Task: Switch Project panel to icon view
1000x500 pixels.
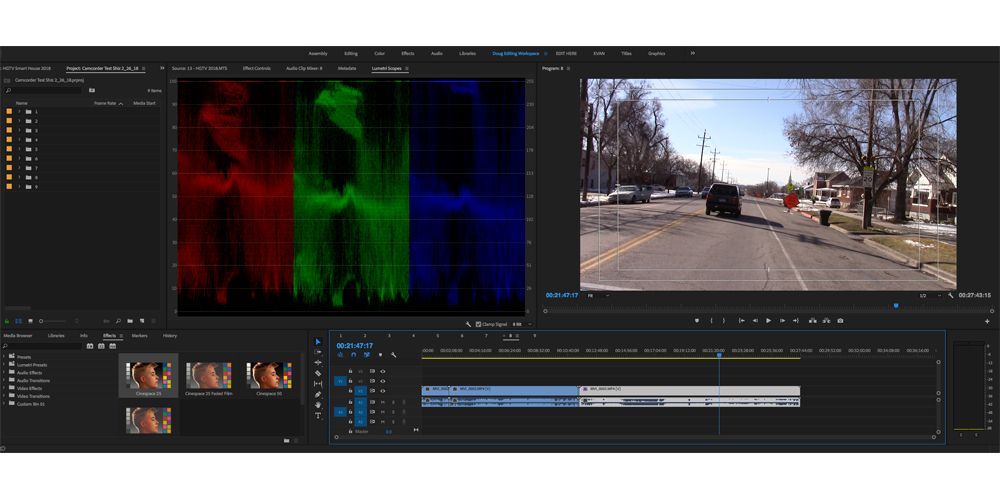Action: click(x=30, y=321)
